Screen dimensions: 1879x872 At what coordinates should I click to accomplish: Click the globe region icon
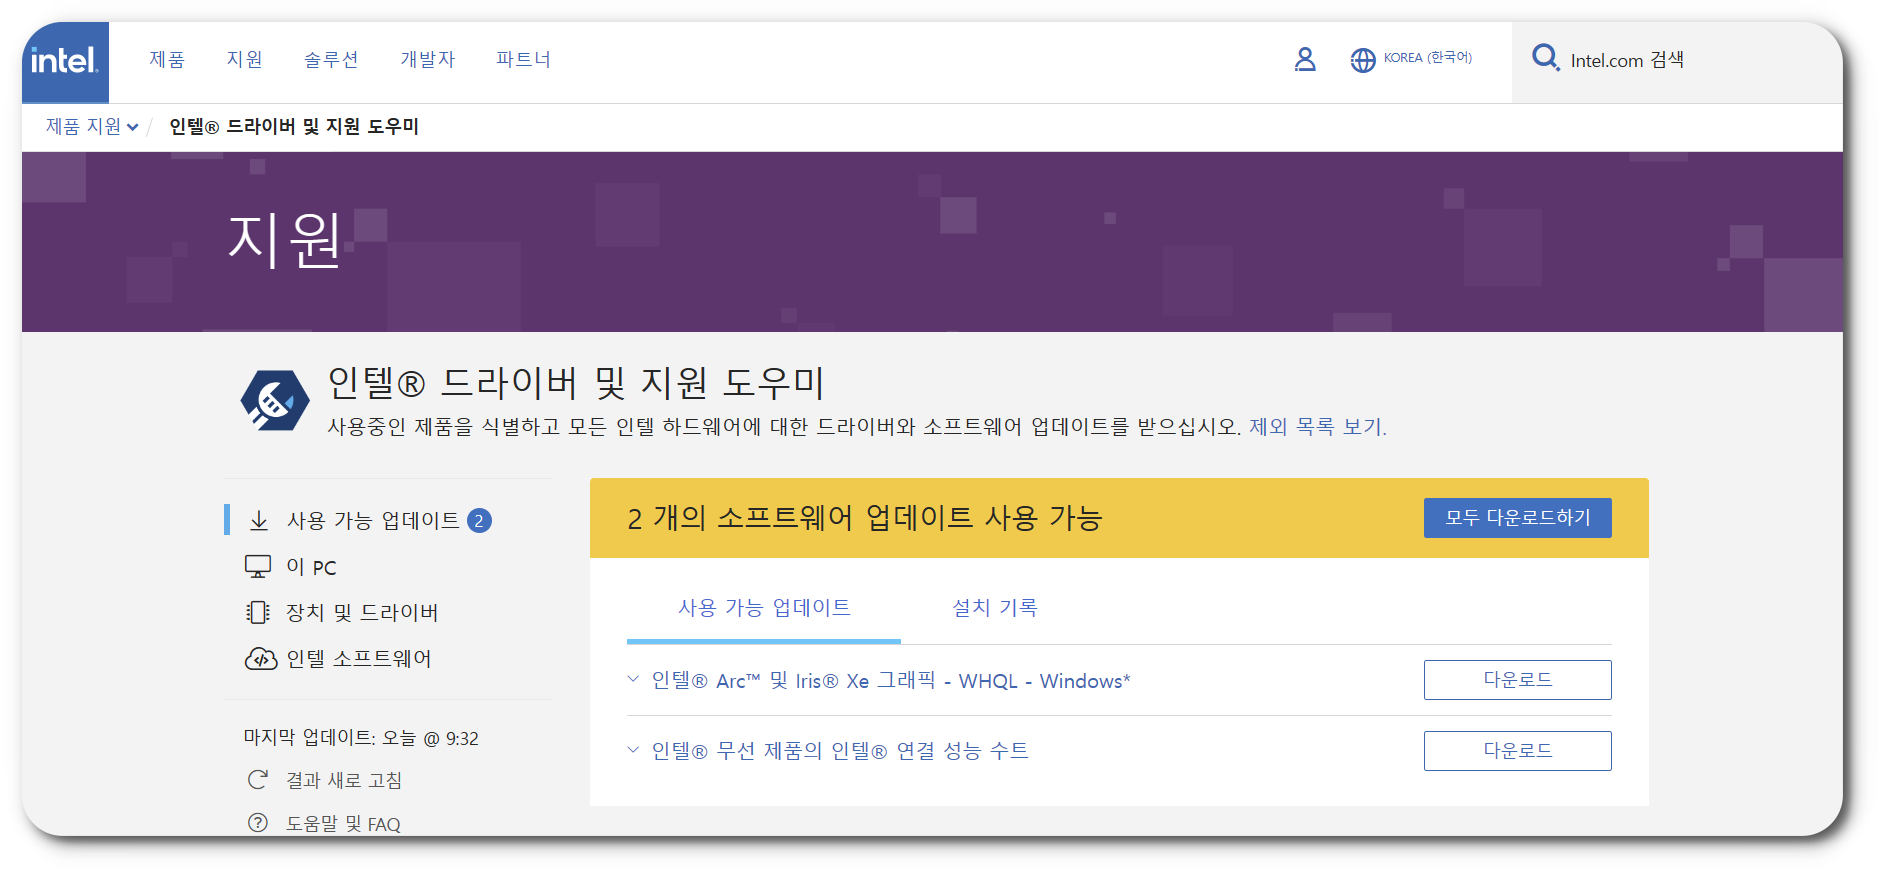pyautogui.click(x=1363, y=60)
